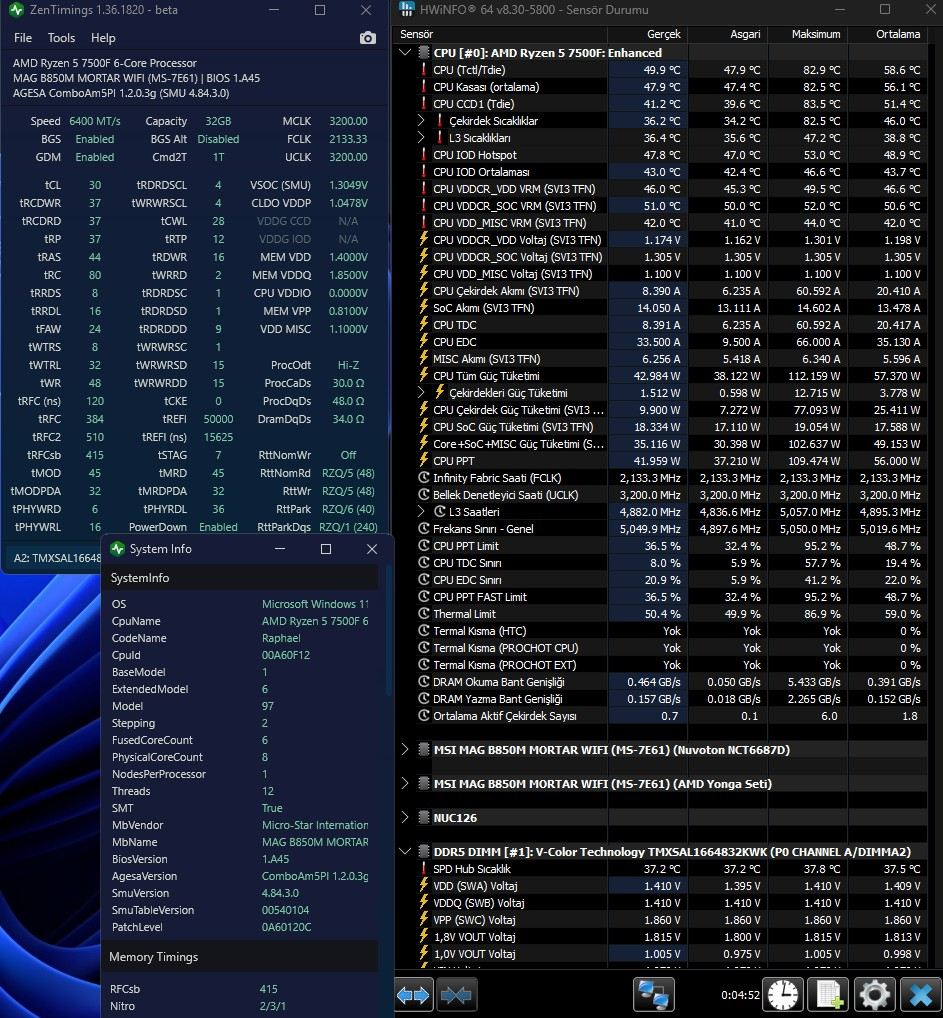Expand the L3 Saatleri row
Image resolution: width=943 pixels, height=1018 pixels.
click(421, 512)
